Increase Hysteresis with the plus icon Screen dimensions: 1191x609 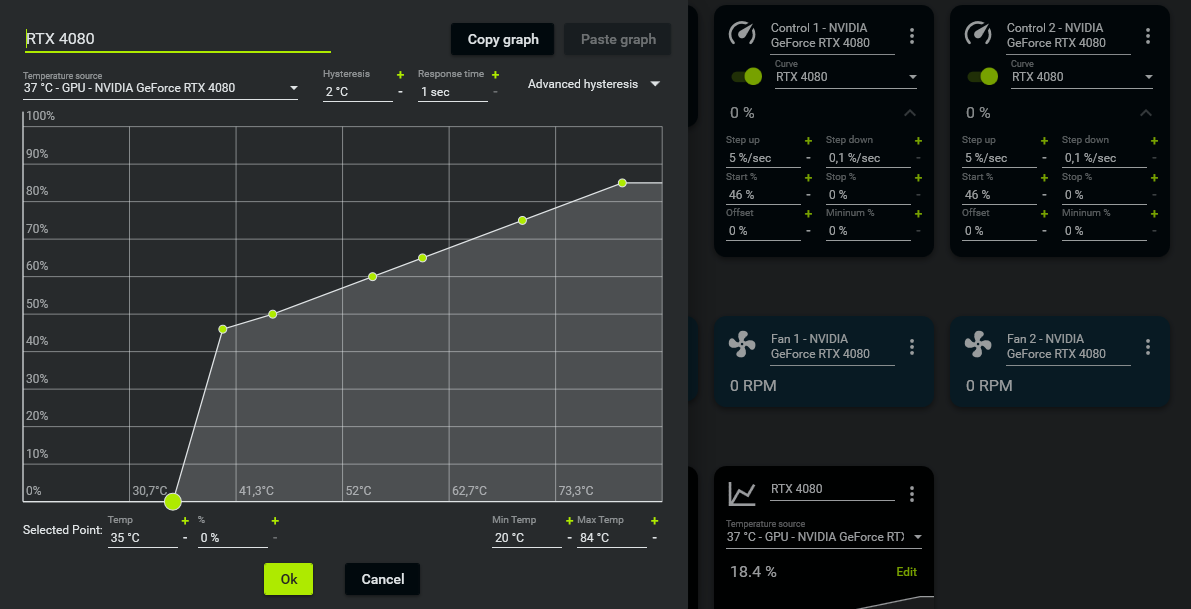pos(400,74)
